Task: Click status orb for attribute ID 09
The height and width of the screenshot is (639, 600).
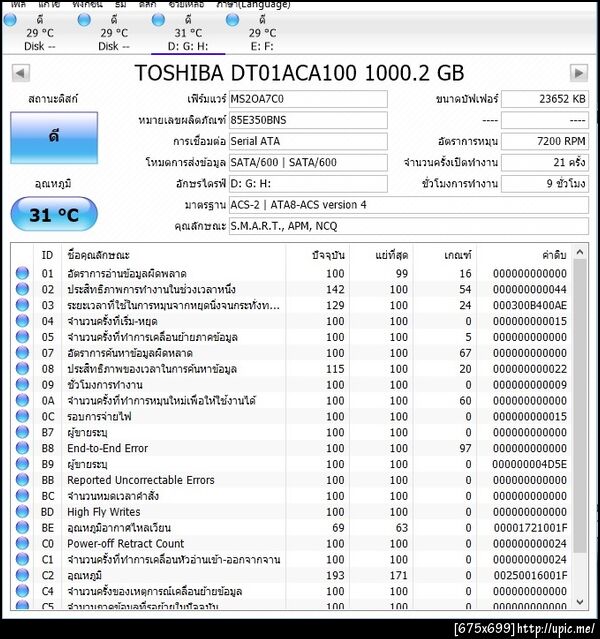Action: tap(22, 384)
